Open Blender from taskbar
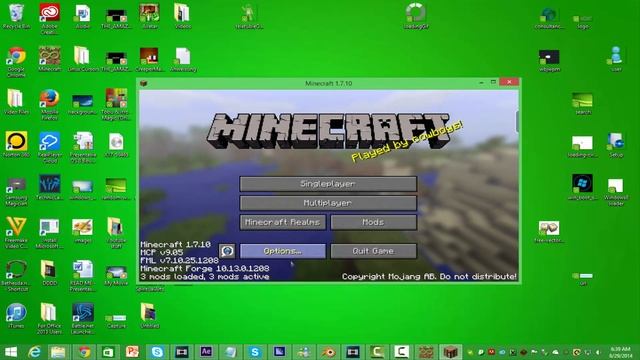Image resolution: width=640 pixels, height=360 pixels. 329,352
